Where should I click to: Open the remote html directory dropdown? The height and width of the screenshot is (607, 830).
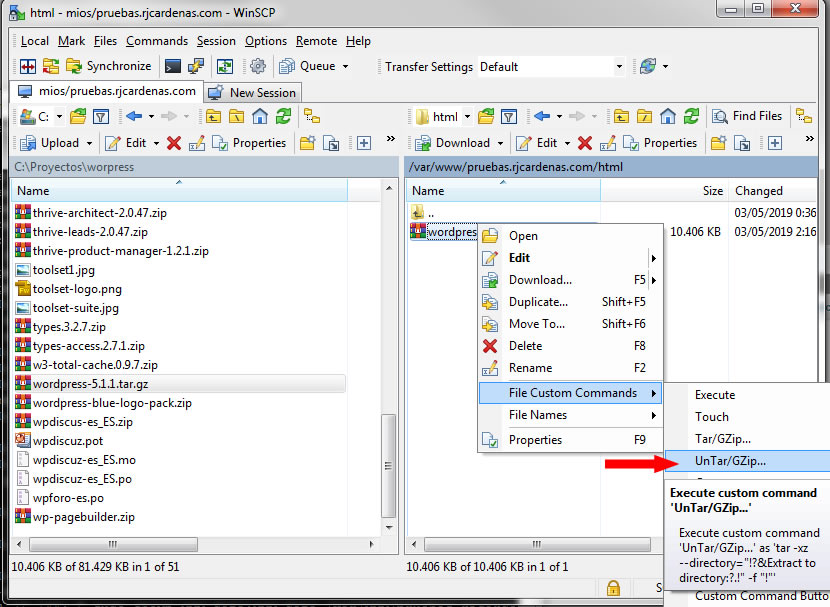point(467,116)
